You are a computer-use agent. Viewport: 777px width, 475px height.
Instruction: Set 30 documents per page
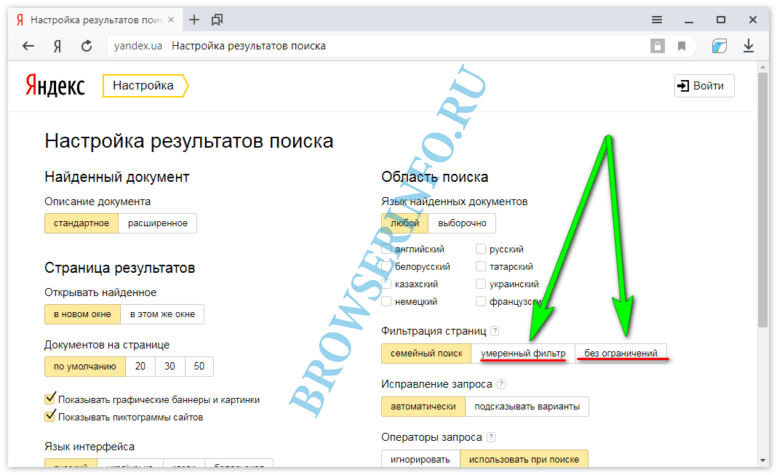(170, 367)
